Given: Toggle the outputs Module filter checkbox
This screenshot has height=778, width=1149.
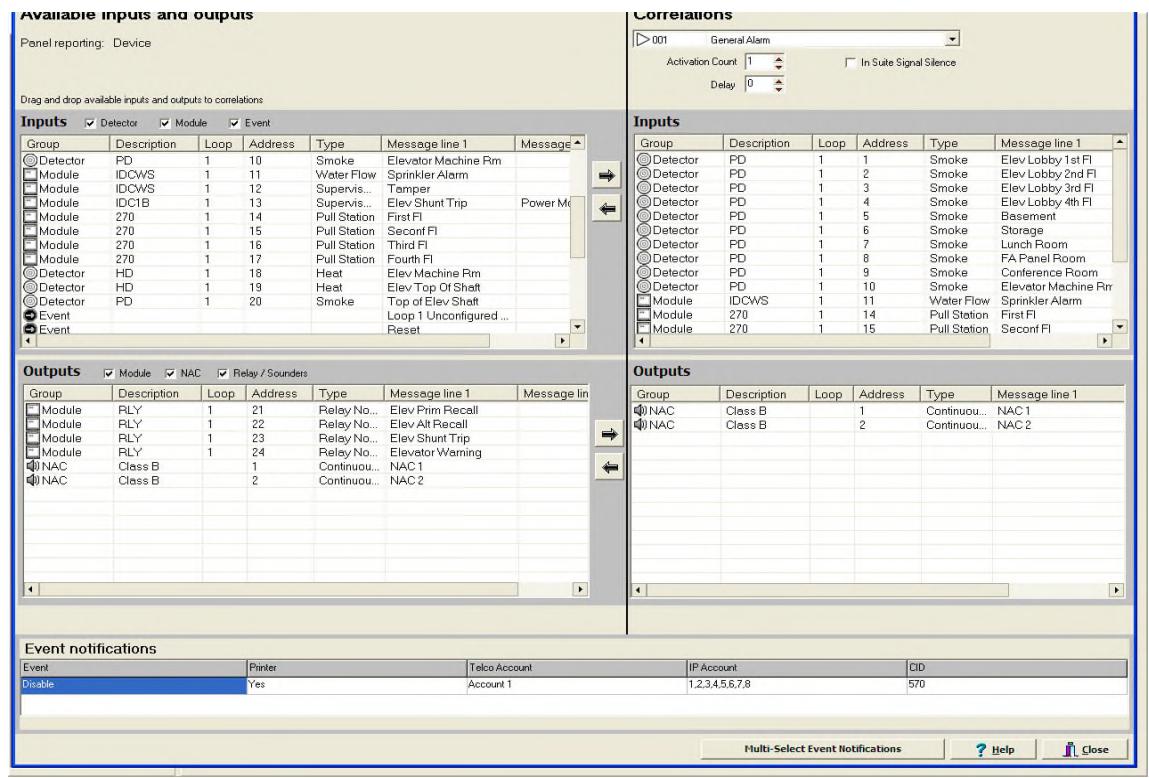Looking at the screenshot, I should click(109, 374).
